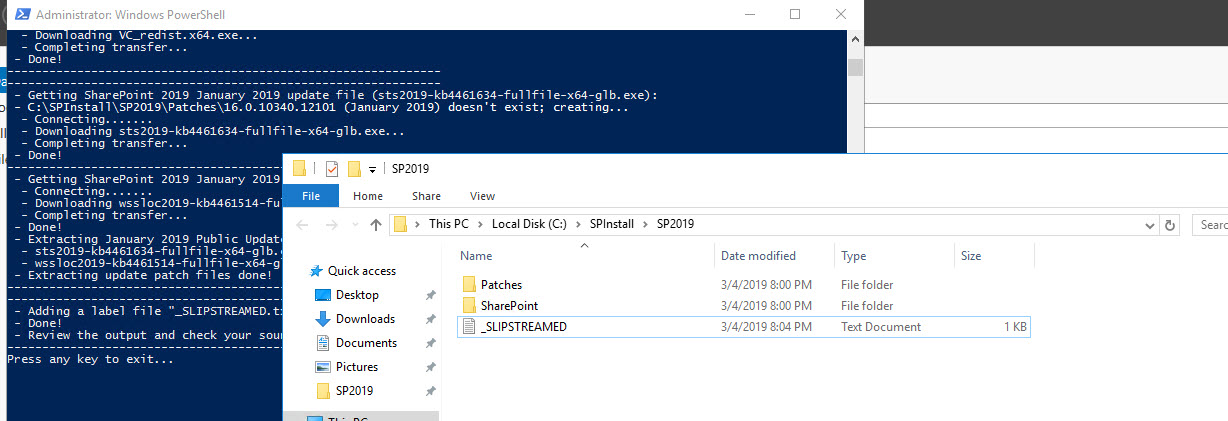The image size is (1228, 421).
Task: Open the Recent locations dropdown arrow
Action: (x=354, y=225)
